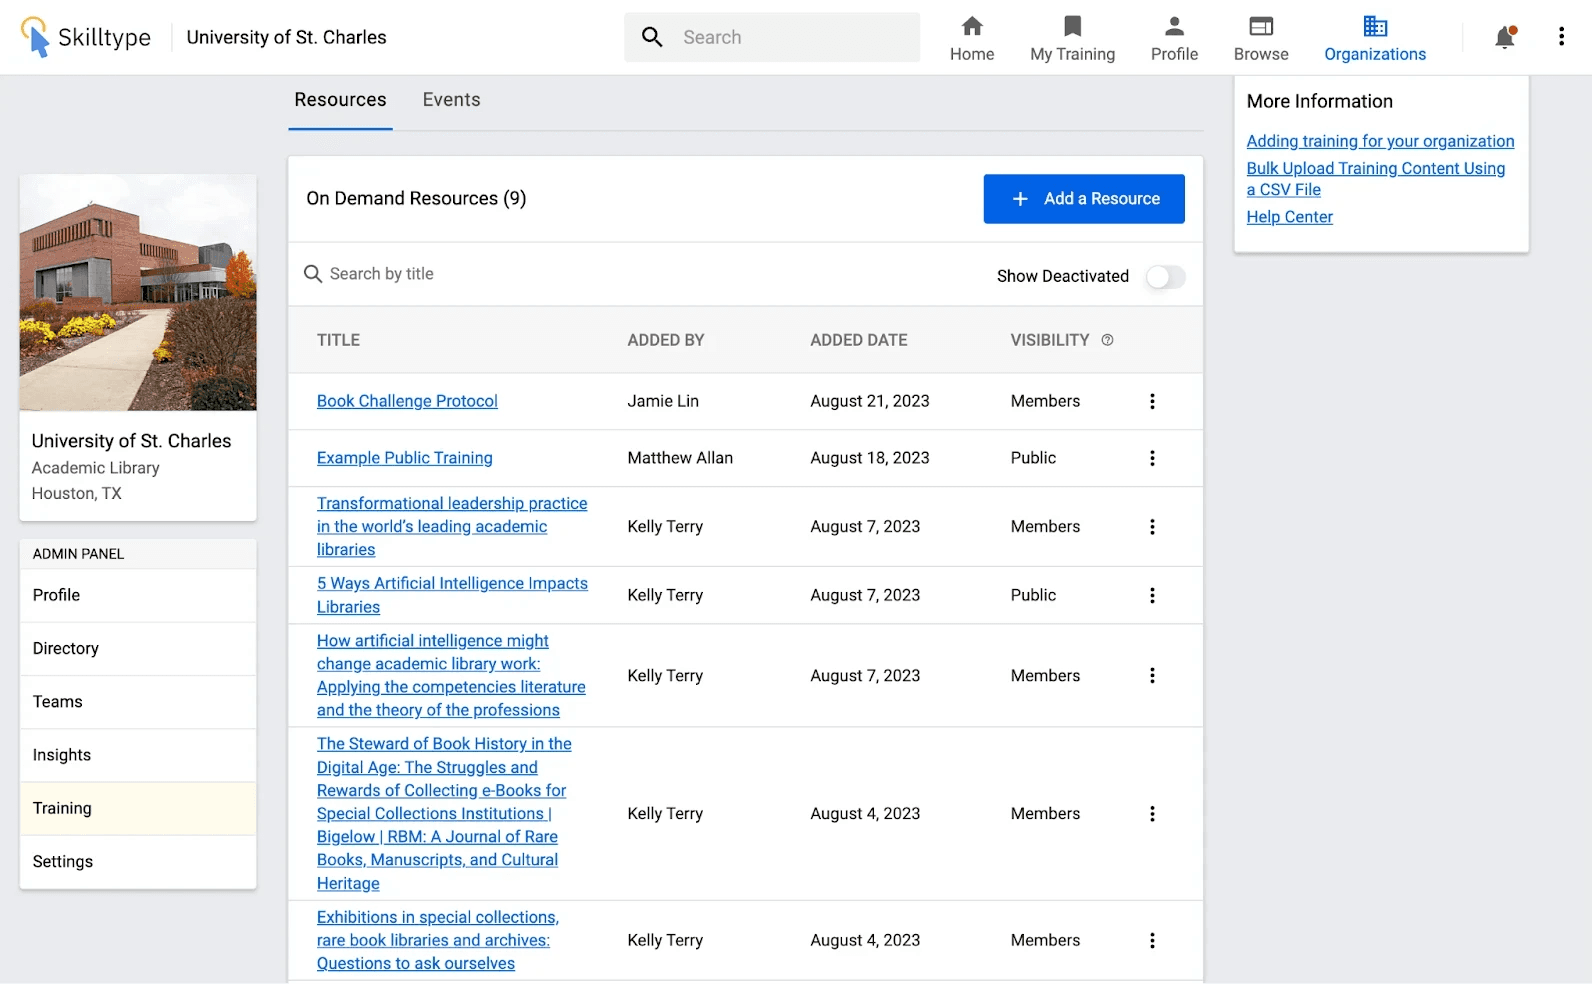This screenshot has width=1592, height=984.
Task: Click the Home icon in top navigation
Action: [972, 26]
